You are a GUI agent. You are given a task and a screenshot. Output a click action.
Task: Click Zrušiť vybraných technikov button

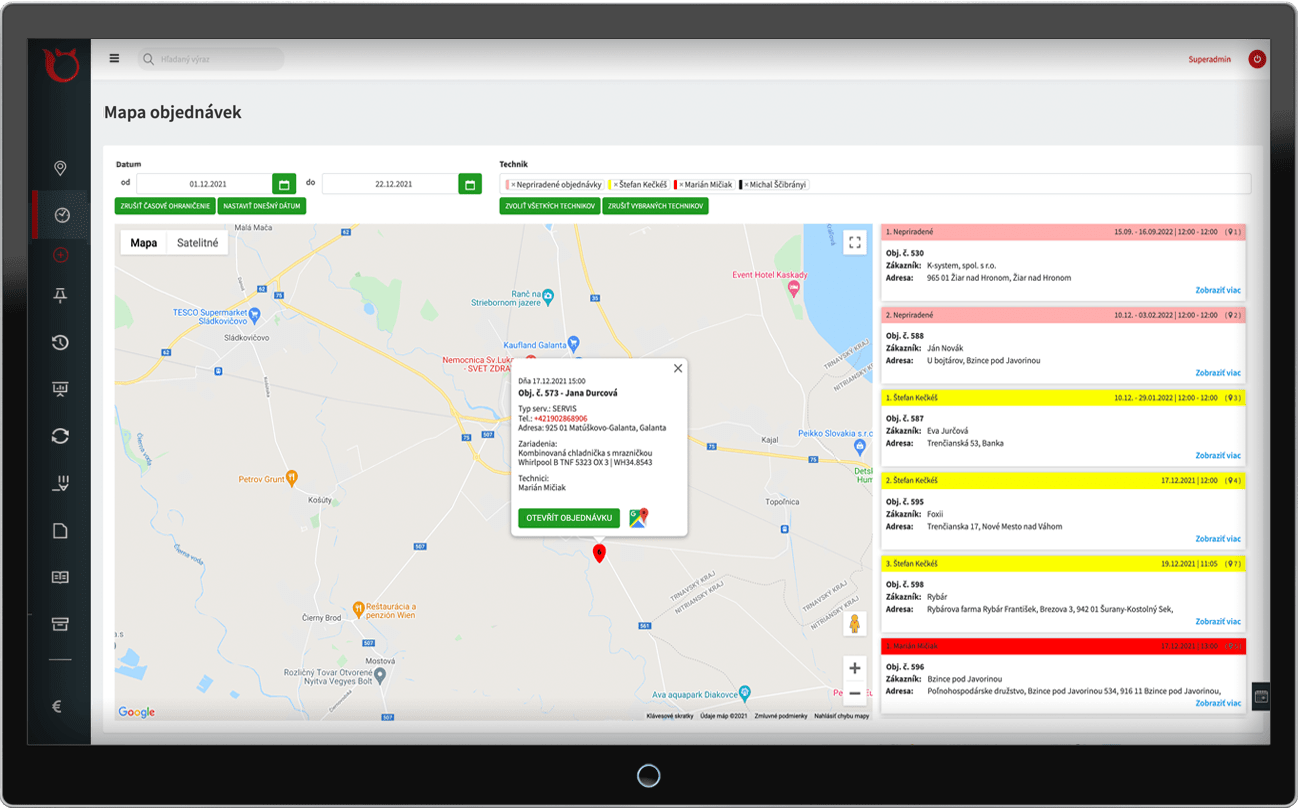tap(655, 206)
